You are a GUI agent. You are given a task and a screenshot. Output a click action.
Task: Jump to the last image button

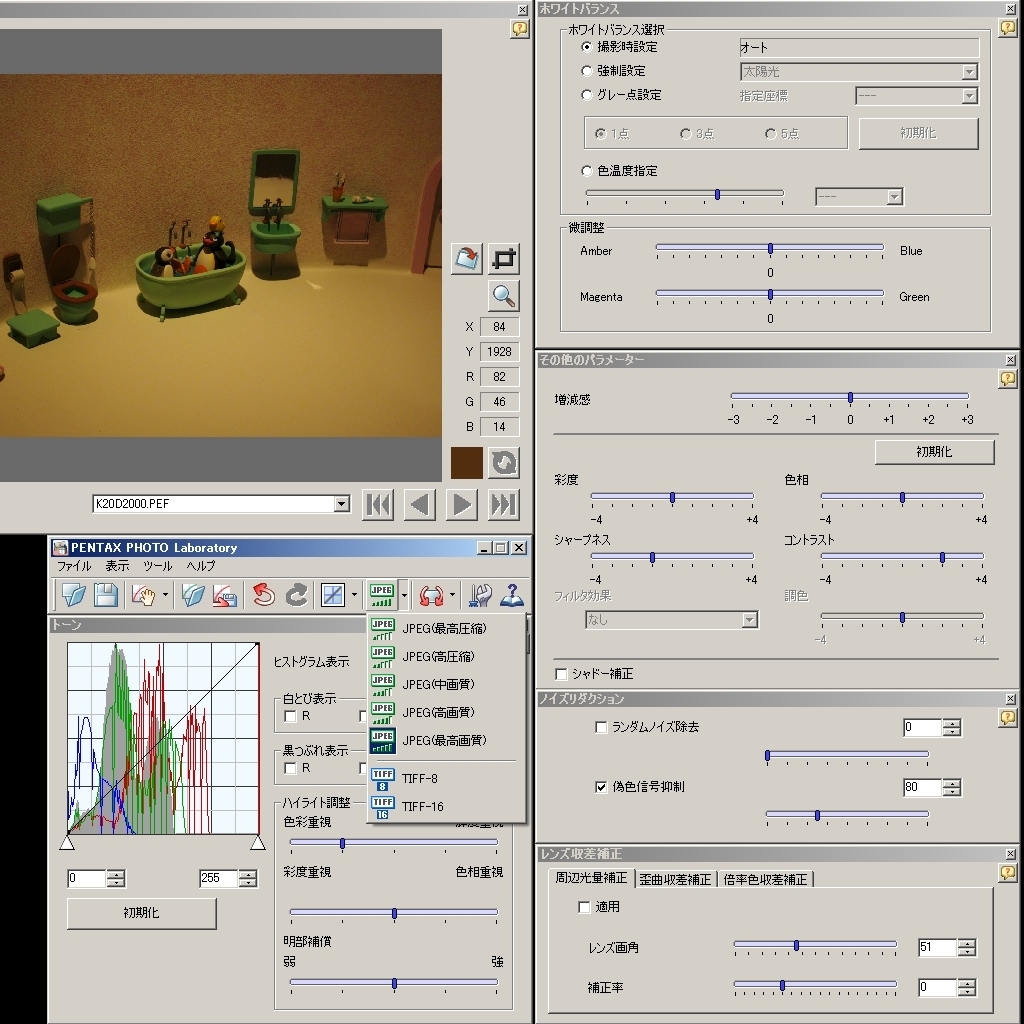(504, 505)
